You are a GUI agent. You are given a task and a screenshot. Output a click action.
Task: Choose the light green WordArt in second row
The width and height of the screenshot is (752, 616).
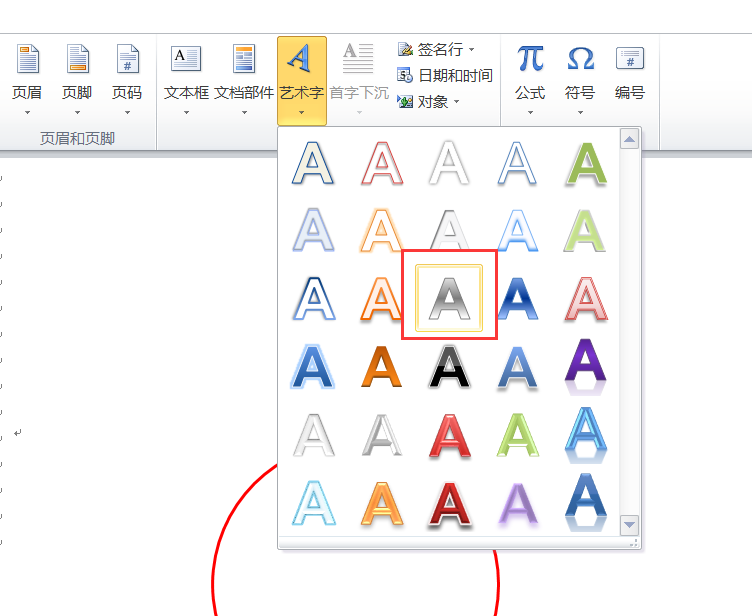click(x=585, y=230)
